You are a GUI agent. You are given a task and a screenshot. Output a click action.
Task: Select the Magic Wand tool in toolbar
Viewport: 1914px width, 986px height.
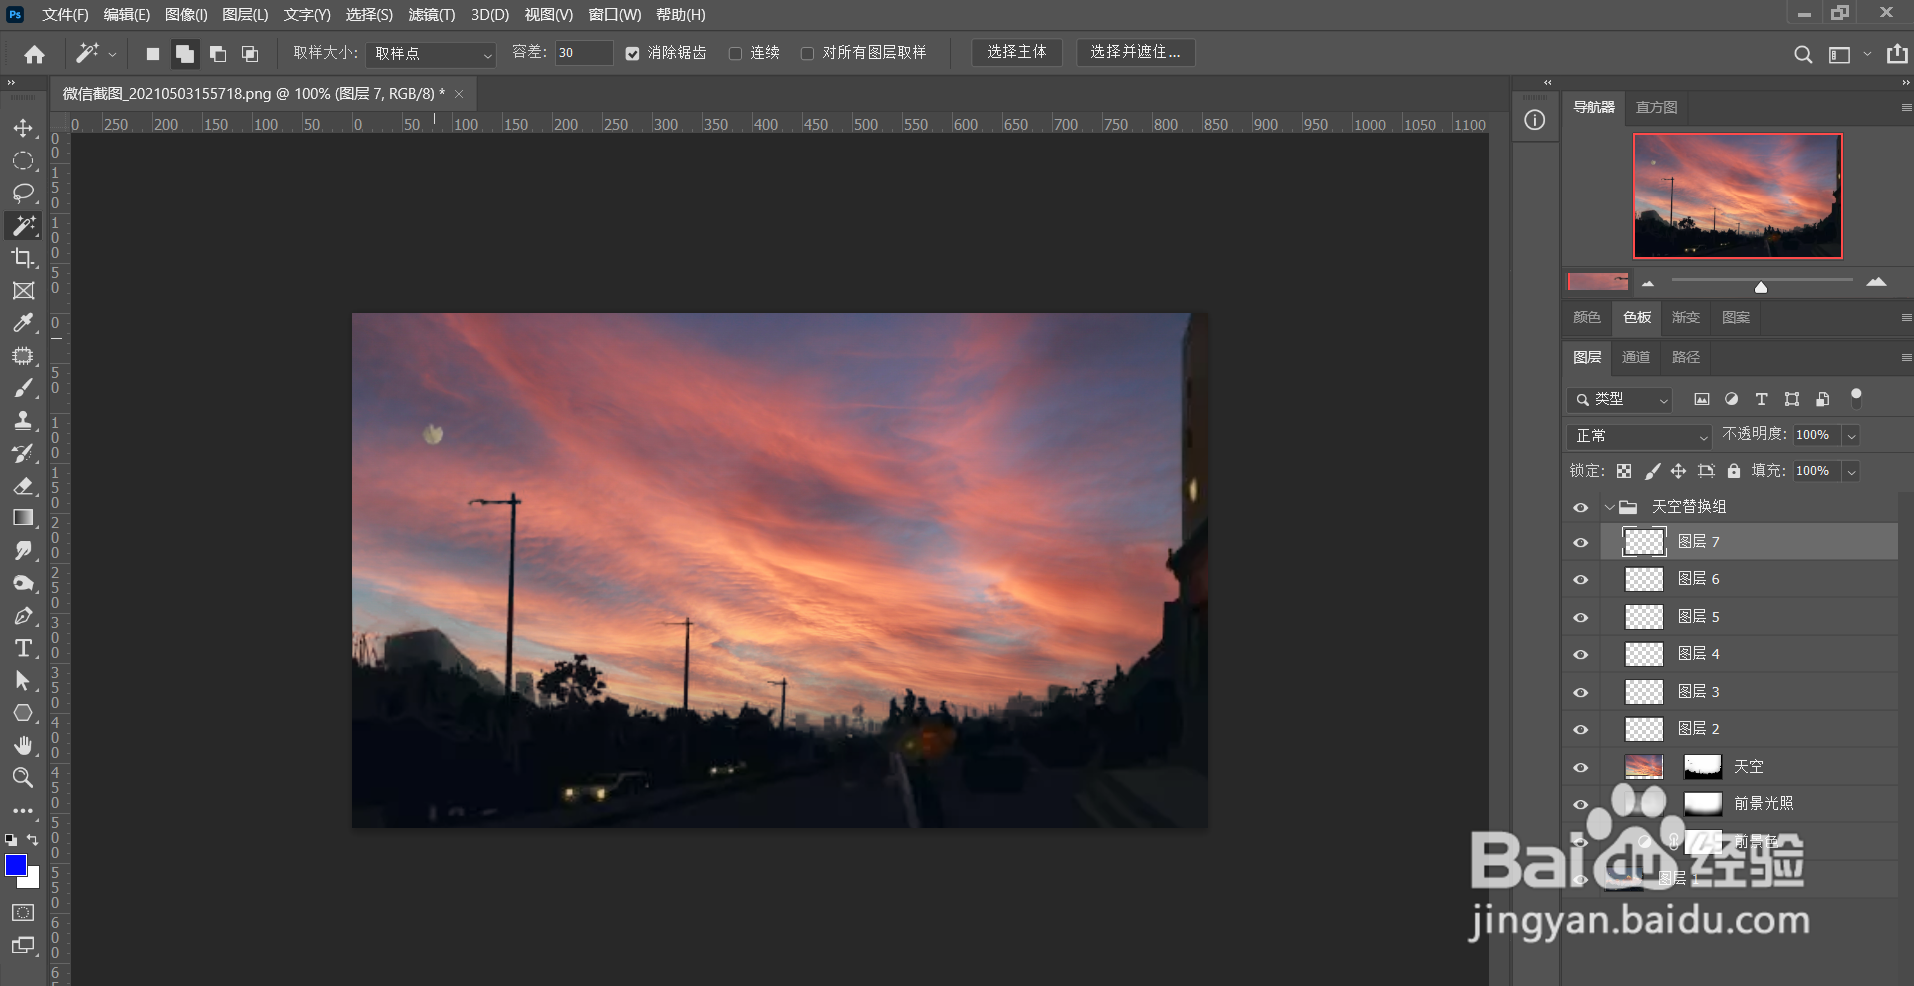click(23, 225)
